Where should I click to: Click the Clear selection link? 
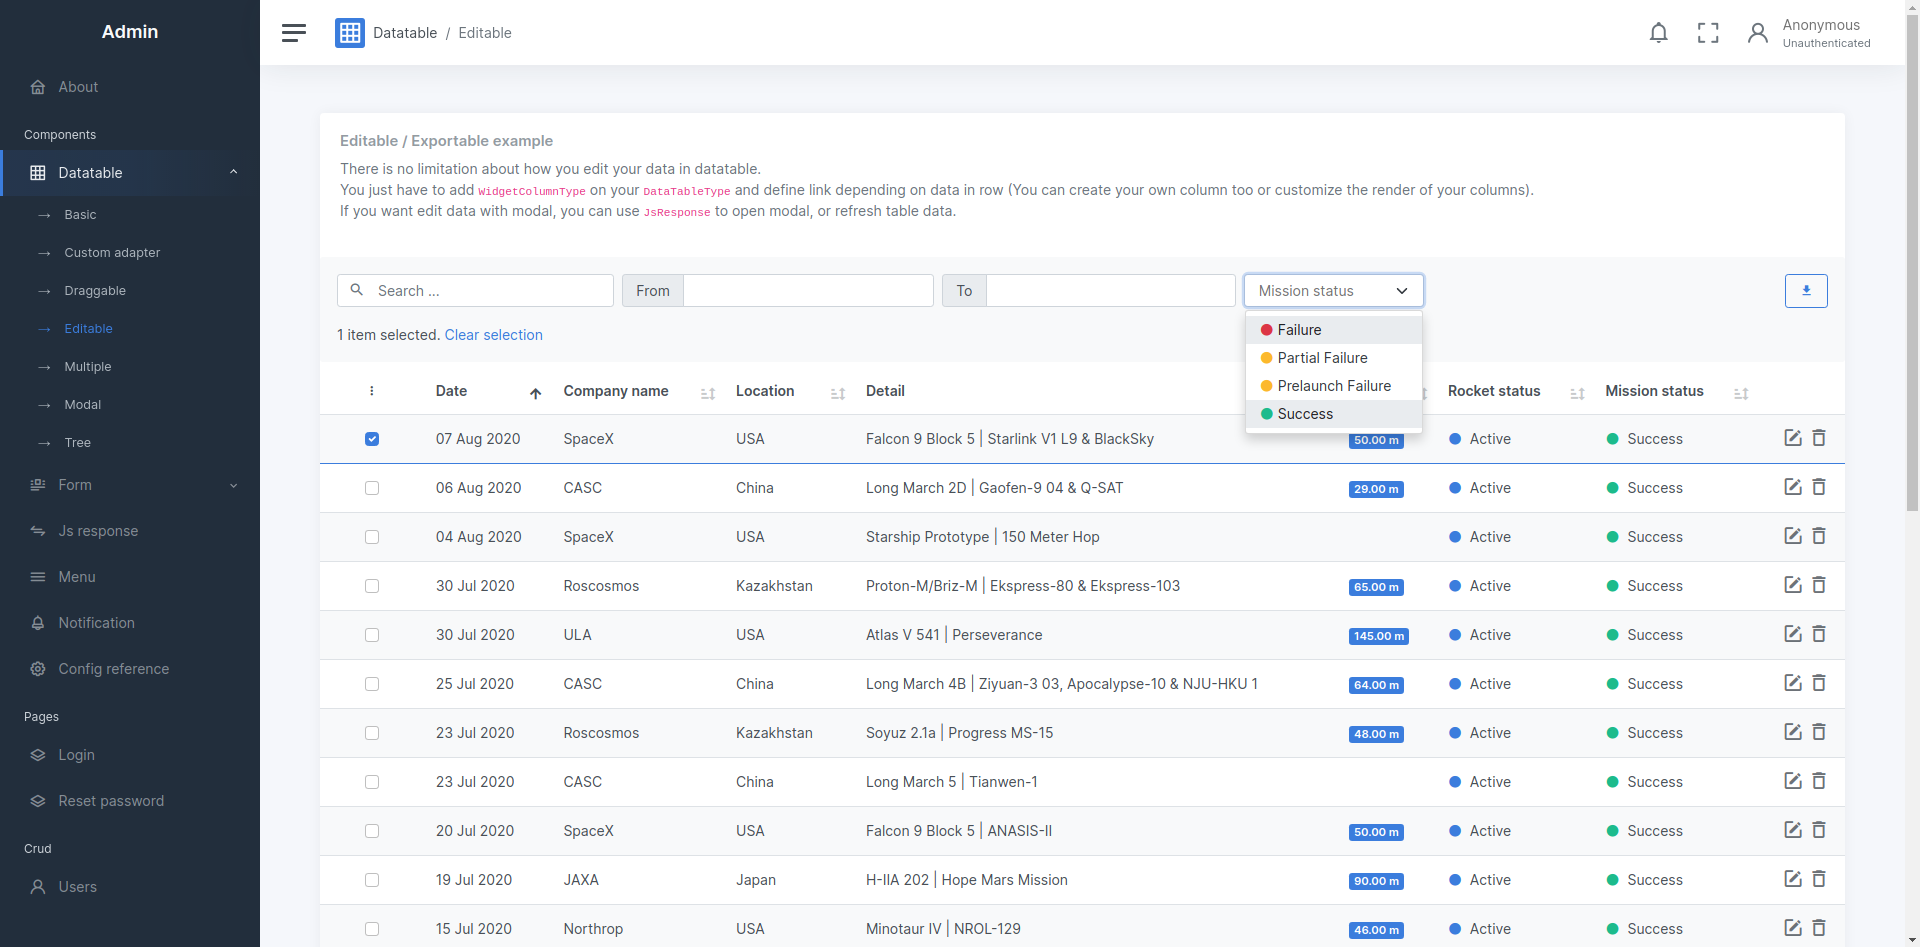click(494, 335)
